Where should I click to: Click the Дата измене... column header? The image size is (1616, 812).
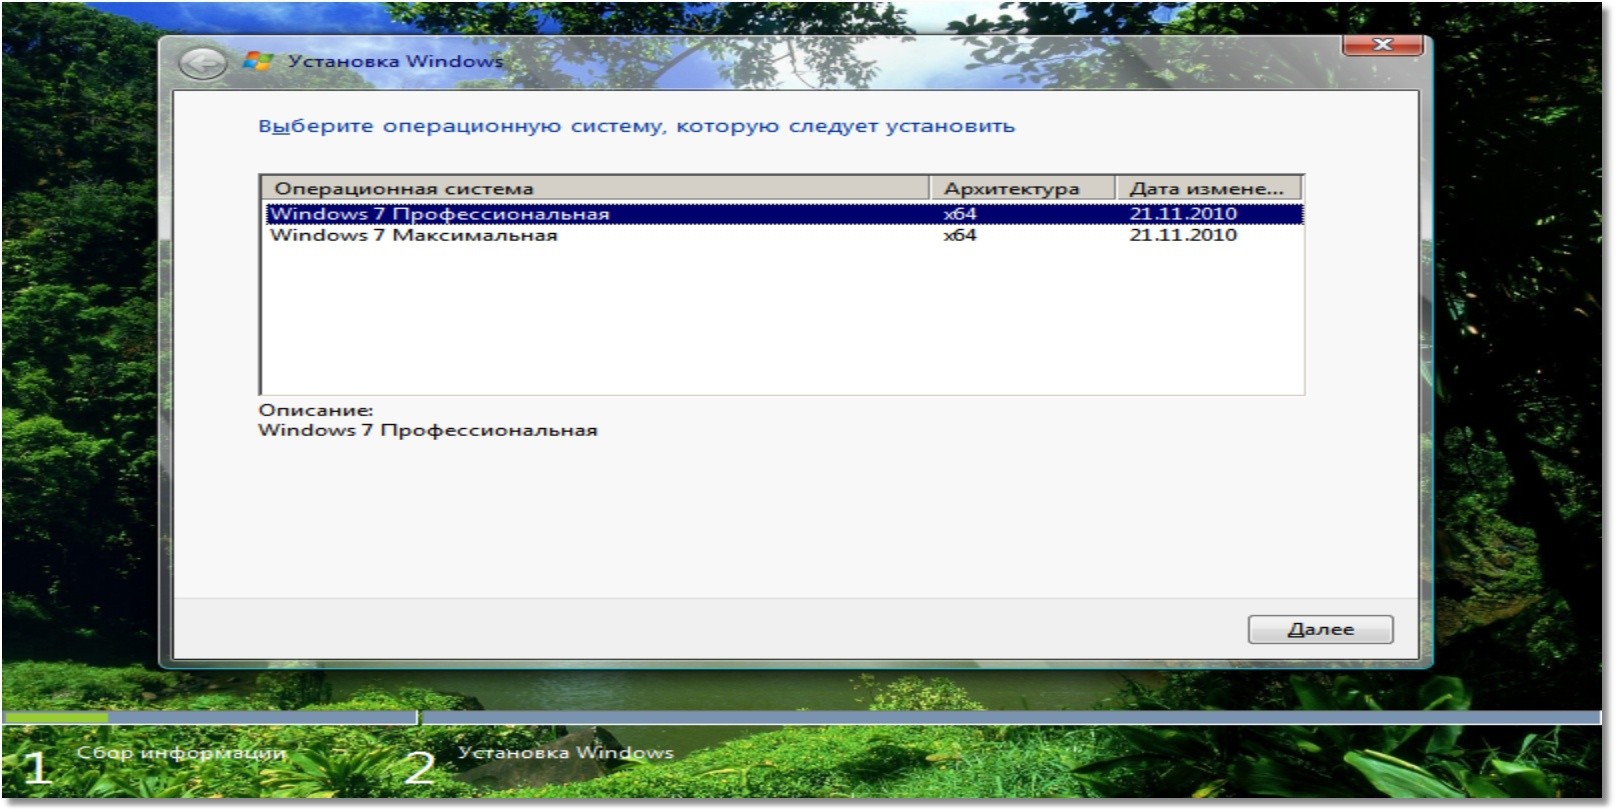(x=1208, y=188)
